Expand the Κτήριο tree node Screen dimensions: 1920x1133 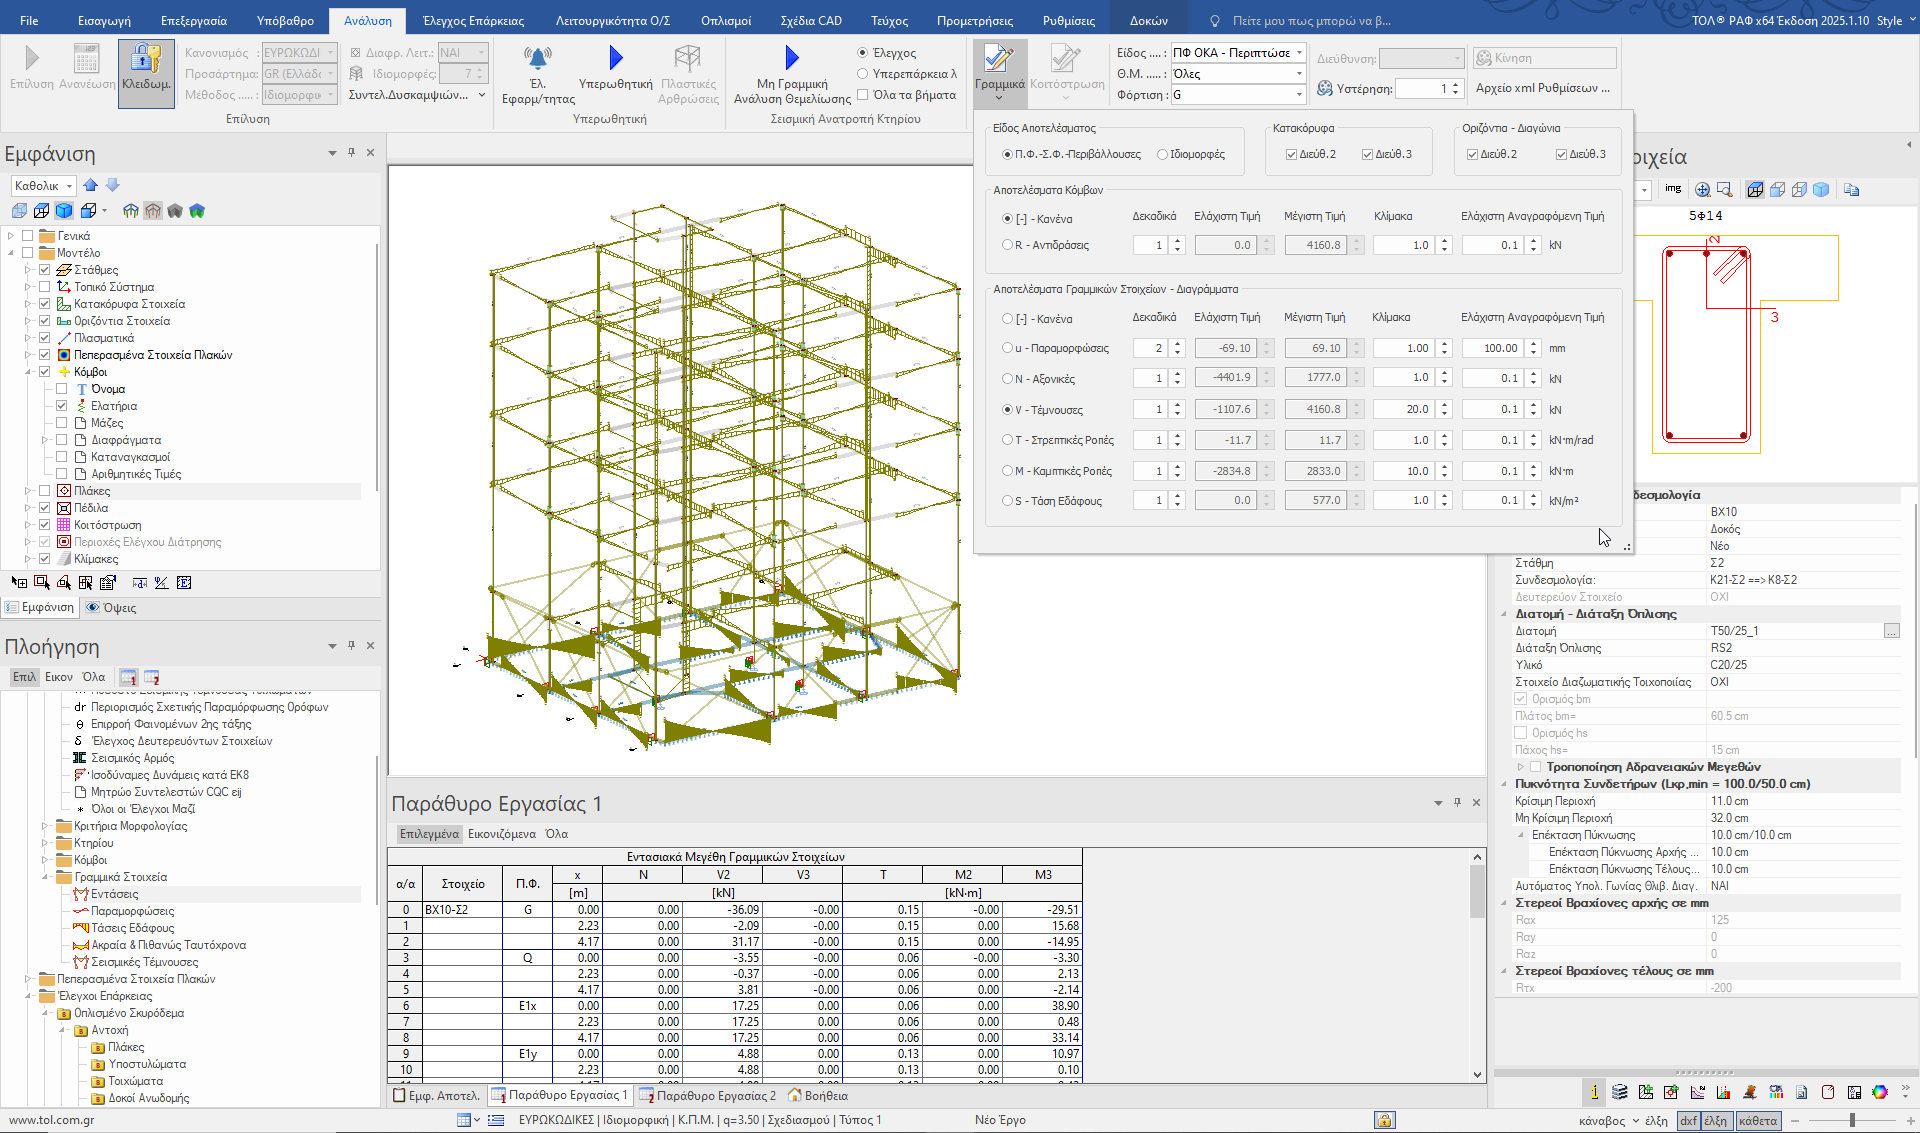tap(45, 843)
